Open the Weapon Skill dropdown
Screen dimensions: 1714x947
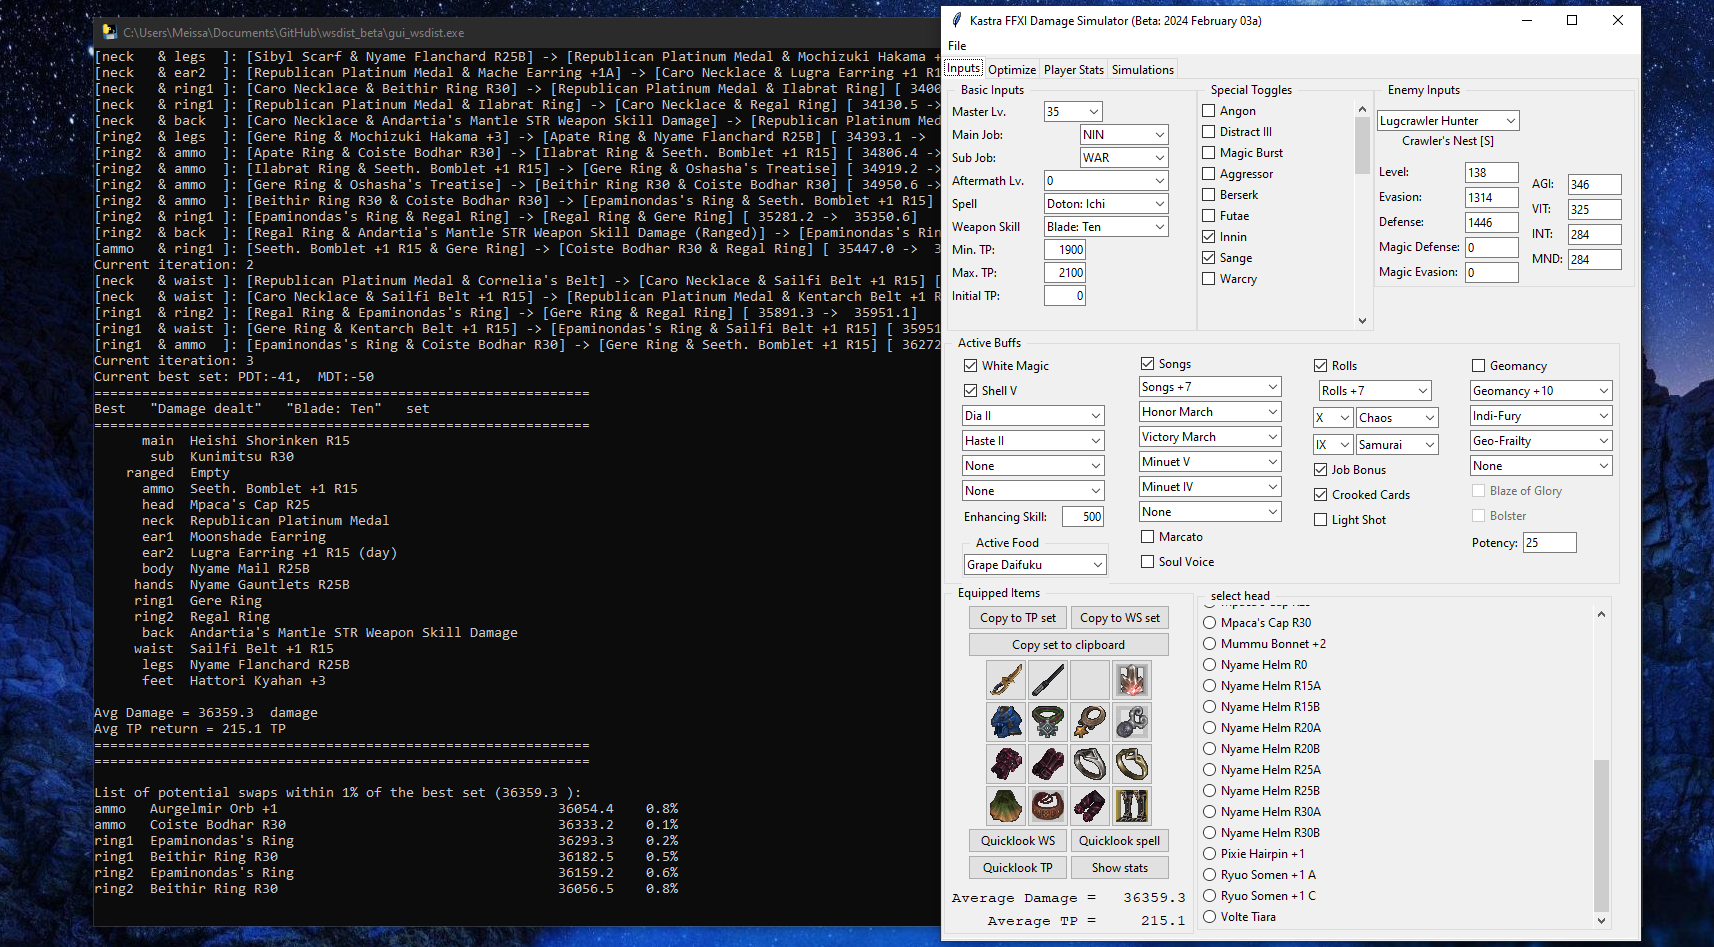[x=1106, y=227]
